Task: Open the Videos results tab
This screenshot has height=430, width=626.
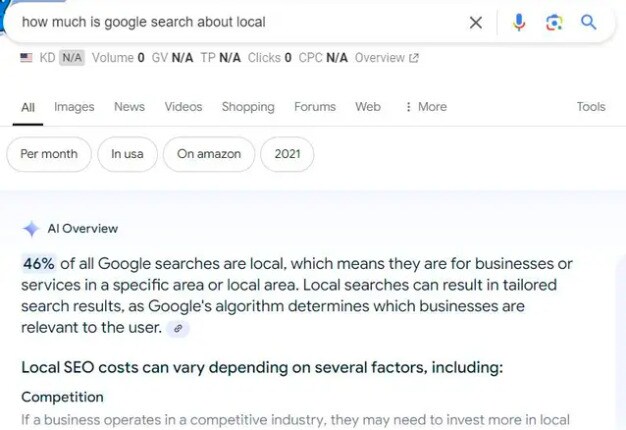Action: 183,107
